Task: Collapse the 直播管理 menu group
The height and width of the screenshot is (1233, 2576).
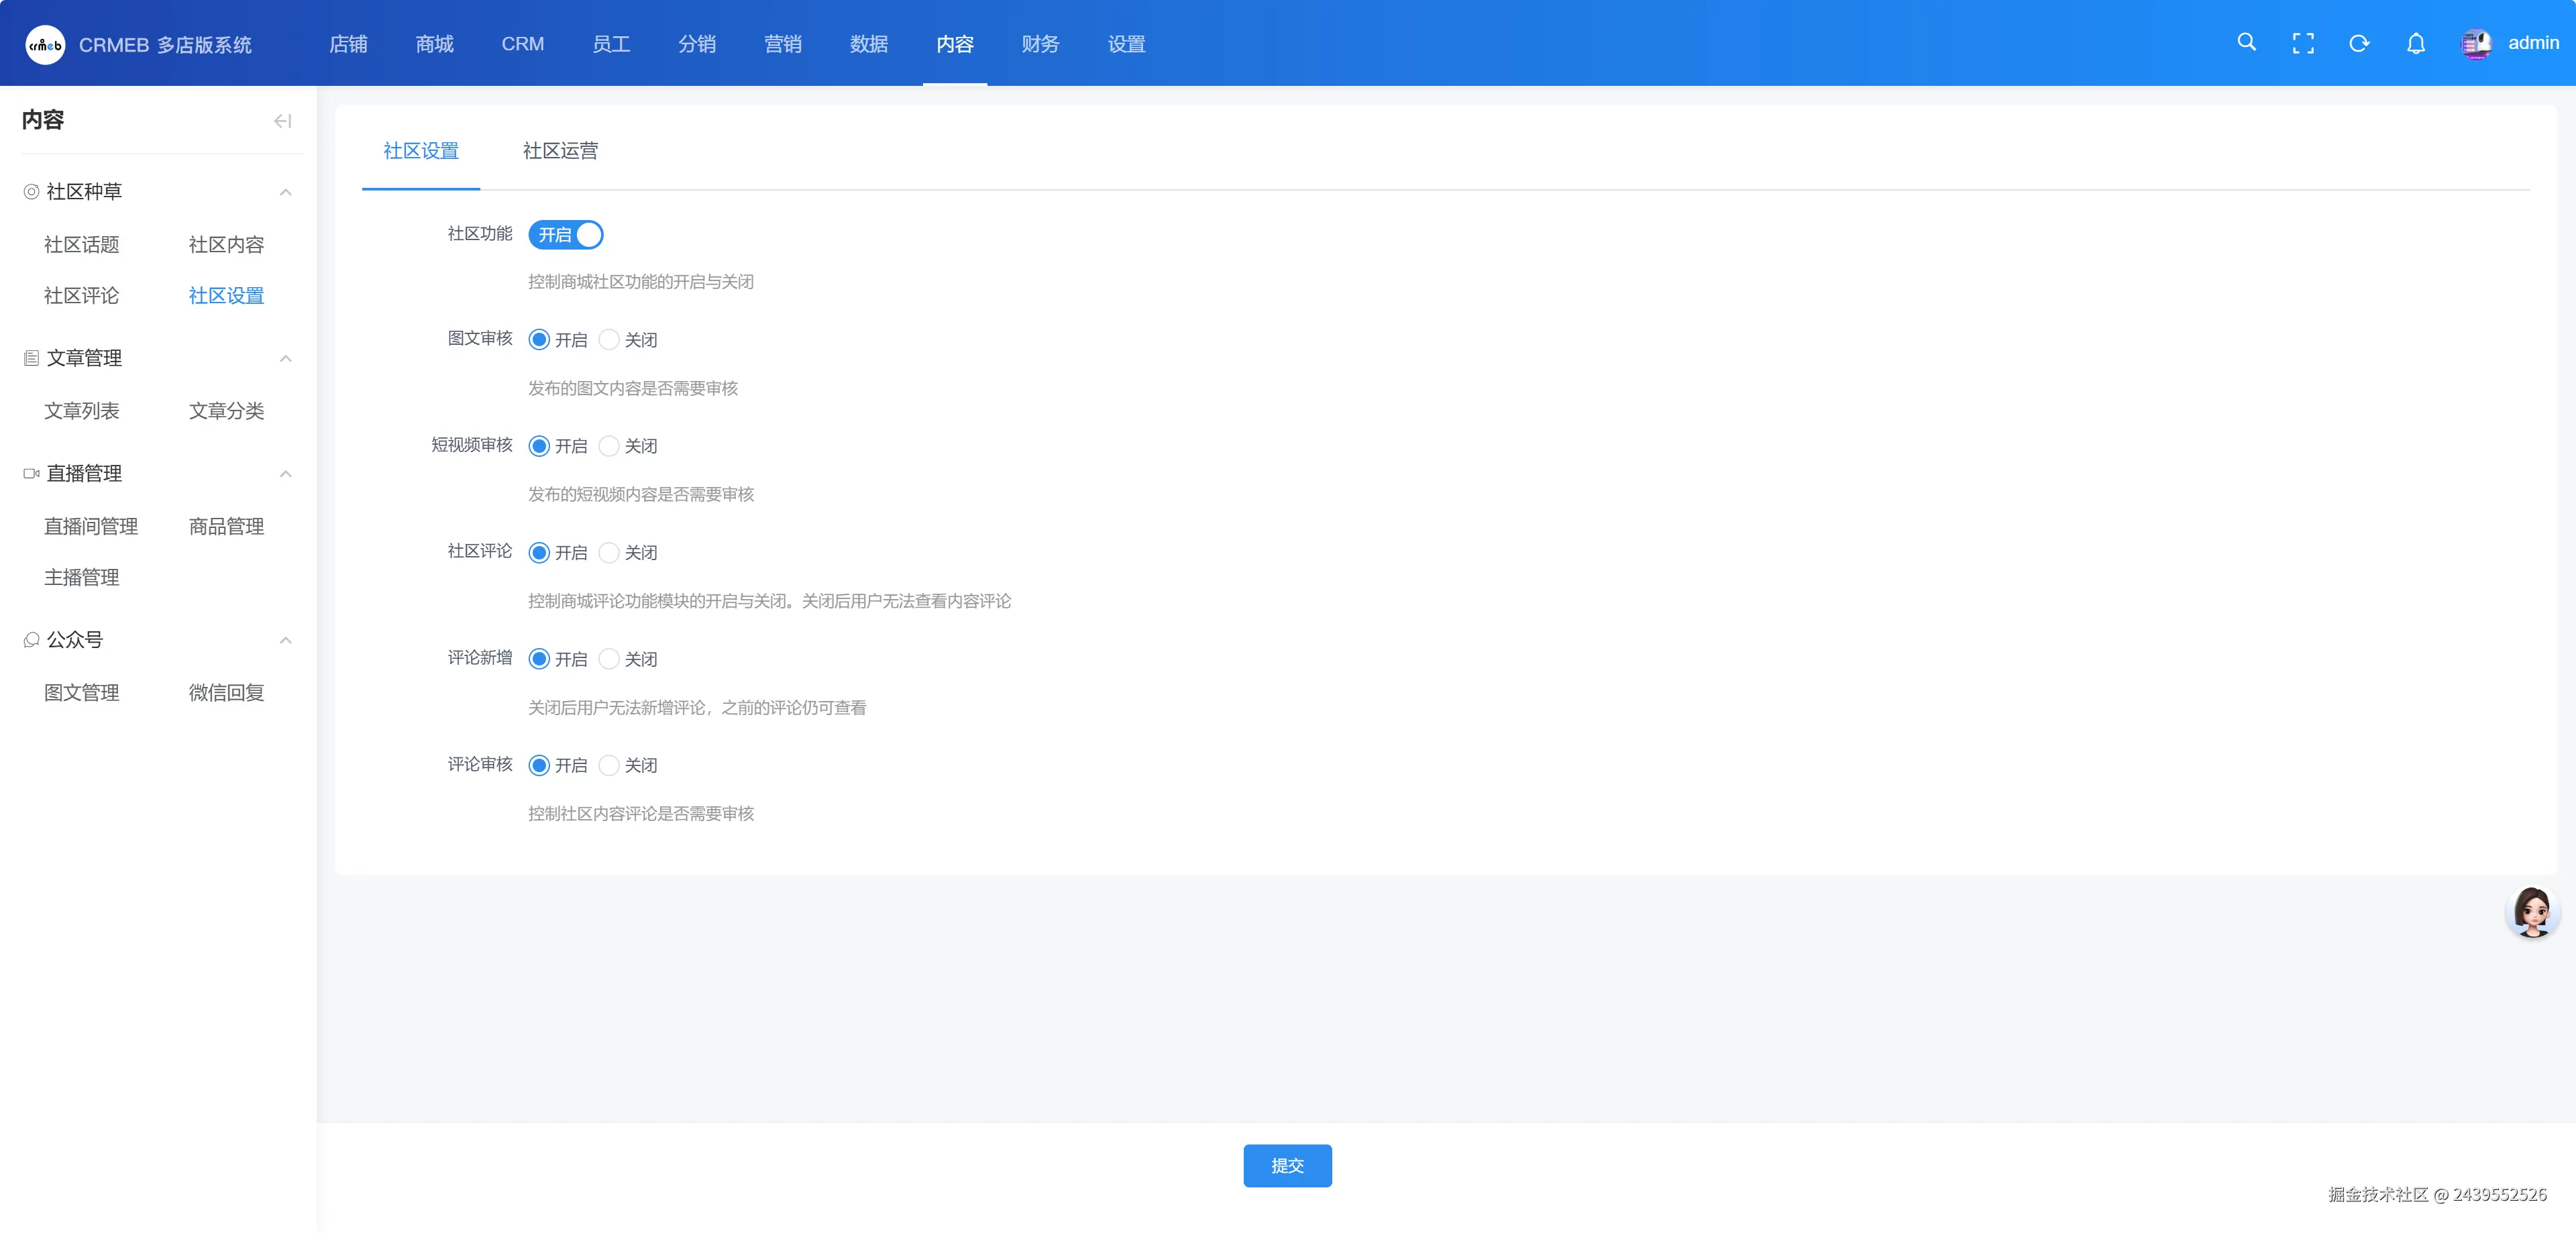Action: (285, 474)
